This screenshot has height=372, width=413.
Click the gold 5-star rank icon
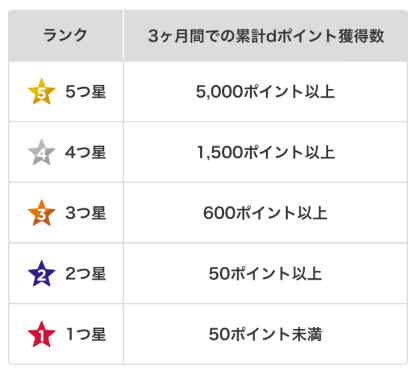(x=41, y=92)
